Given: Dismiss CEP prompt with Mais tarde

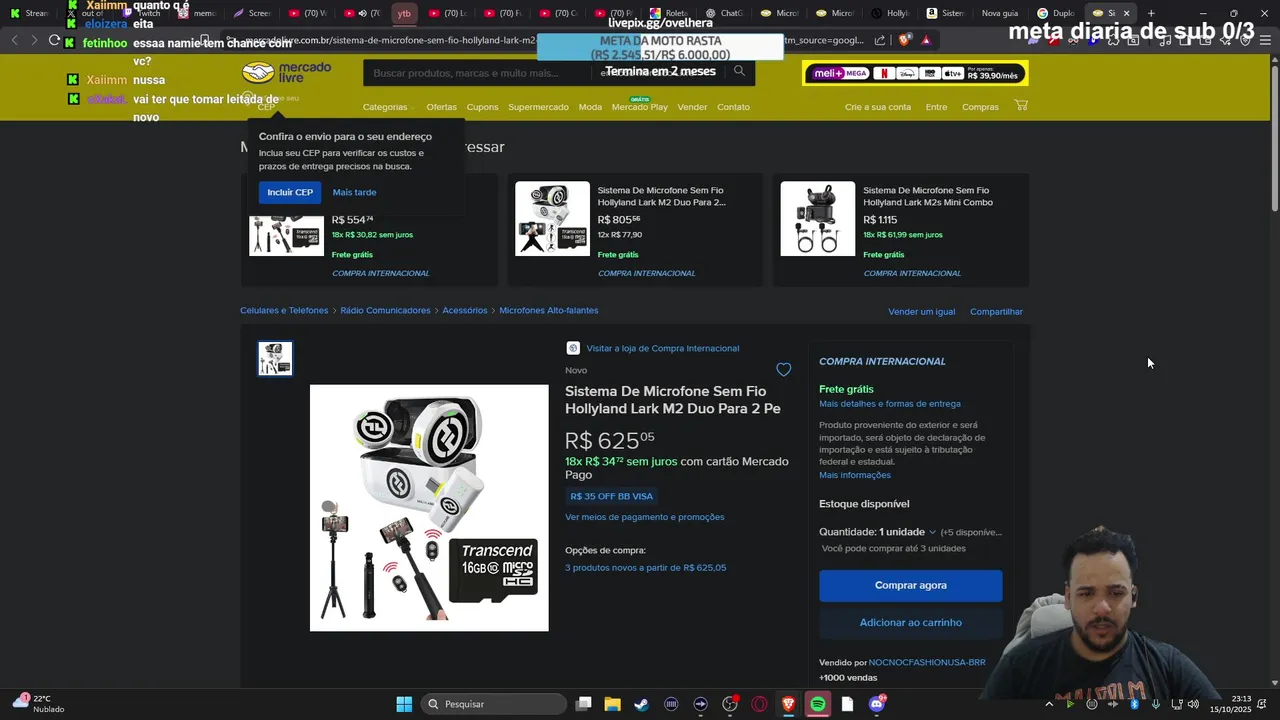Looking at the screenshot, I should point(354,192).
